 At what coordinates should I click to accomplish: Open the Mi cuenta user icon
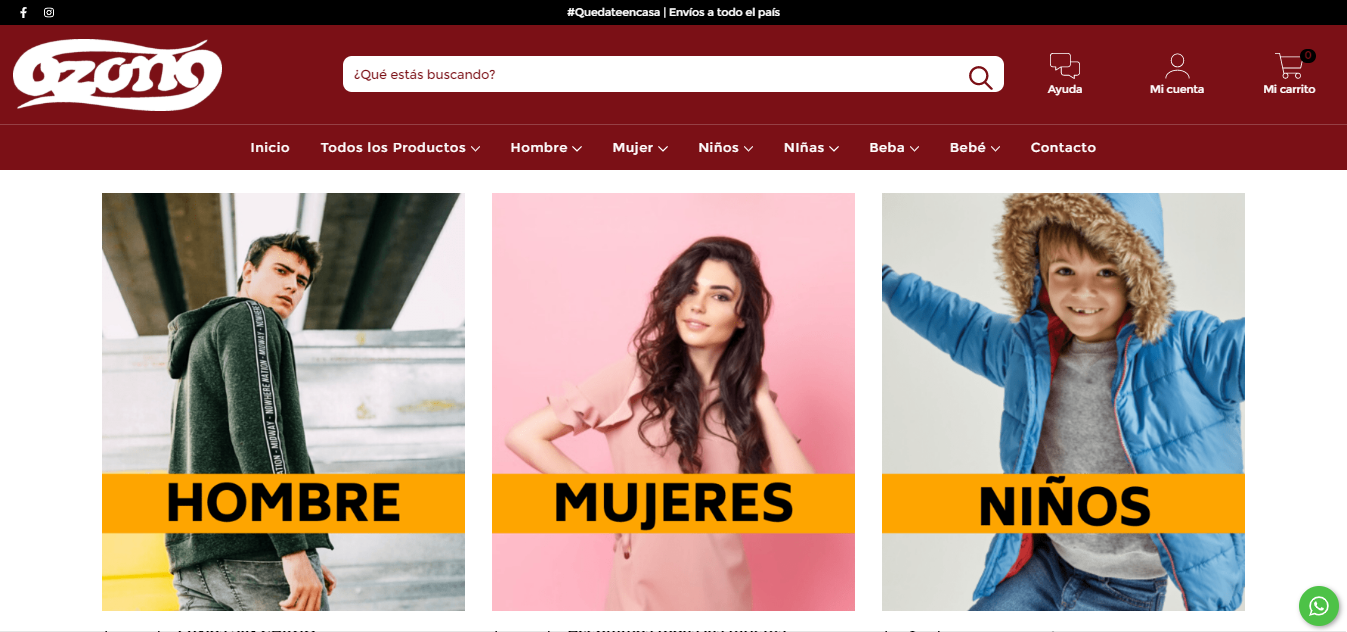(1177, 66)
